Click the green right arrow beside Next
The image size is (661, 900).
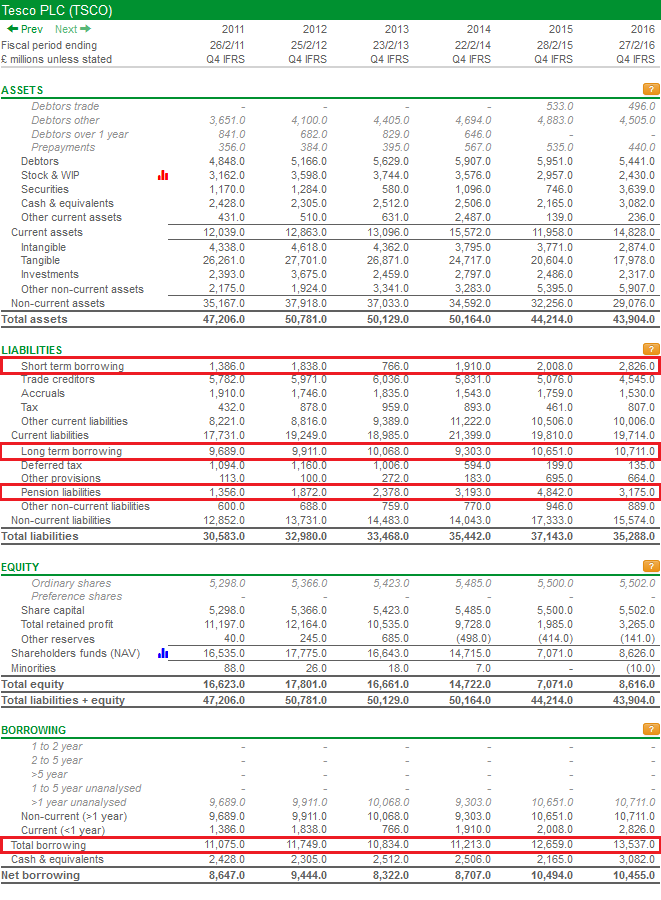pyautogui.click(x=85, y=29)
